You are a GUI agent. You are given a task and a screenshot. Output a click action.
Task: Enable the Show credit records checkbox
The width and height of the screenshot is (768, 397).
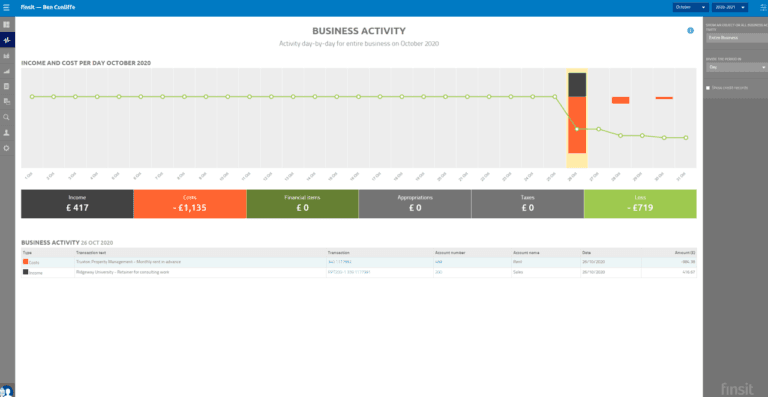tap(708, 88)
